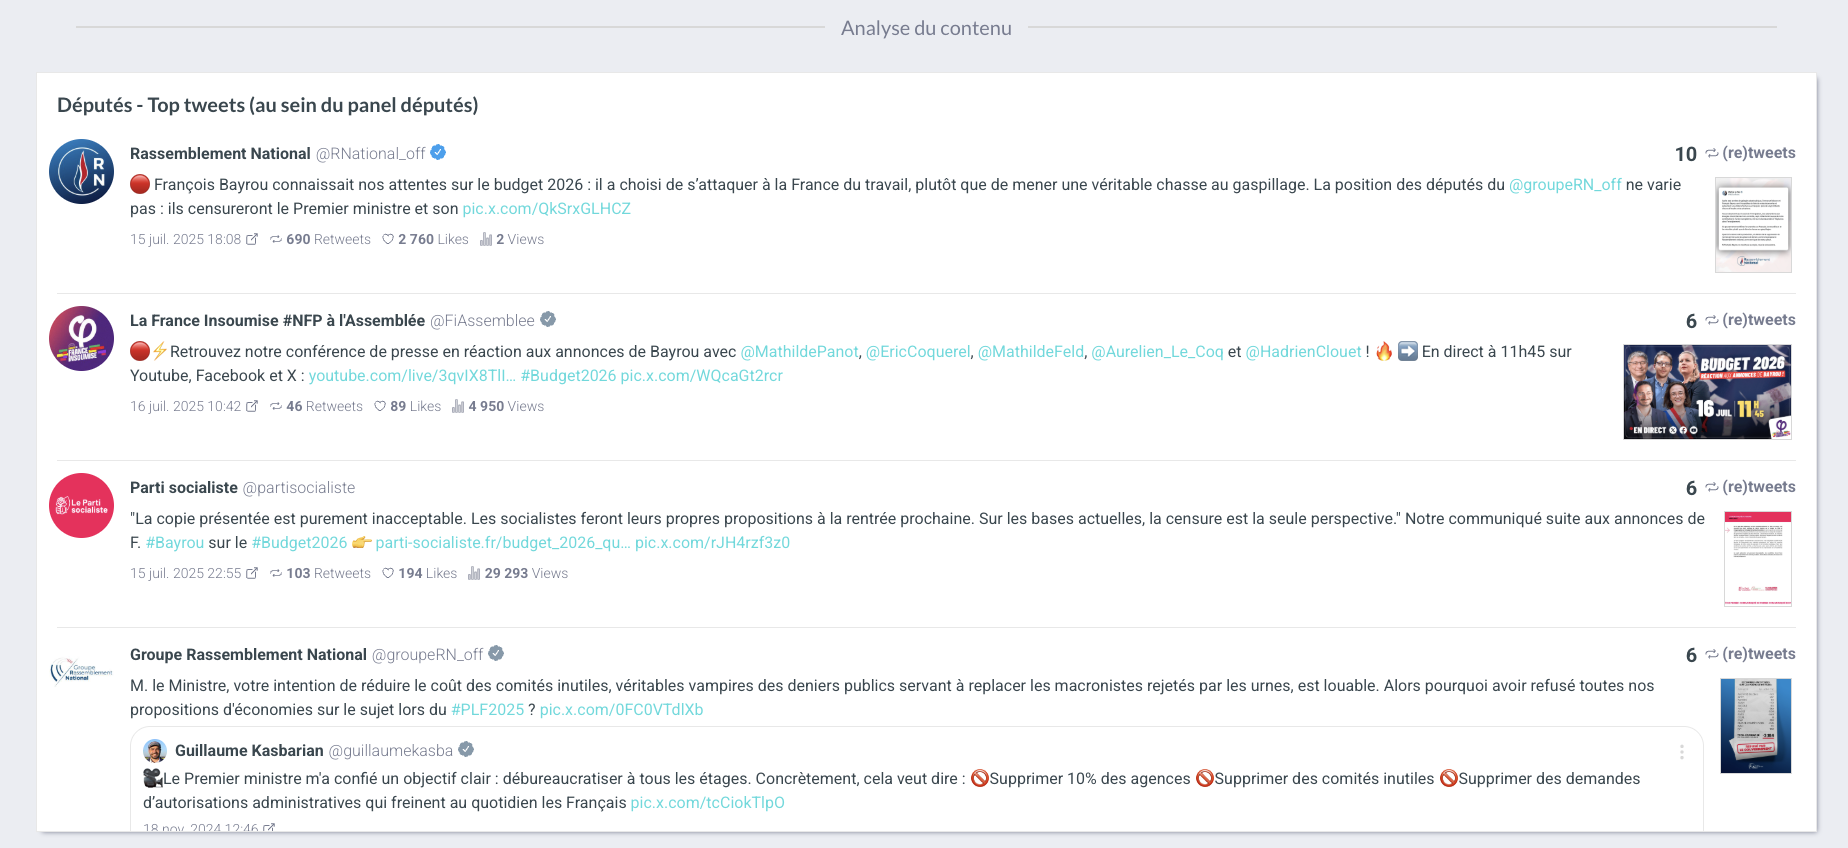Click verified badge next to @RNational_off
This screenshot has width=1848, height=848.
coord(438,153)
